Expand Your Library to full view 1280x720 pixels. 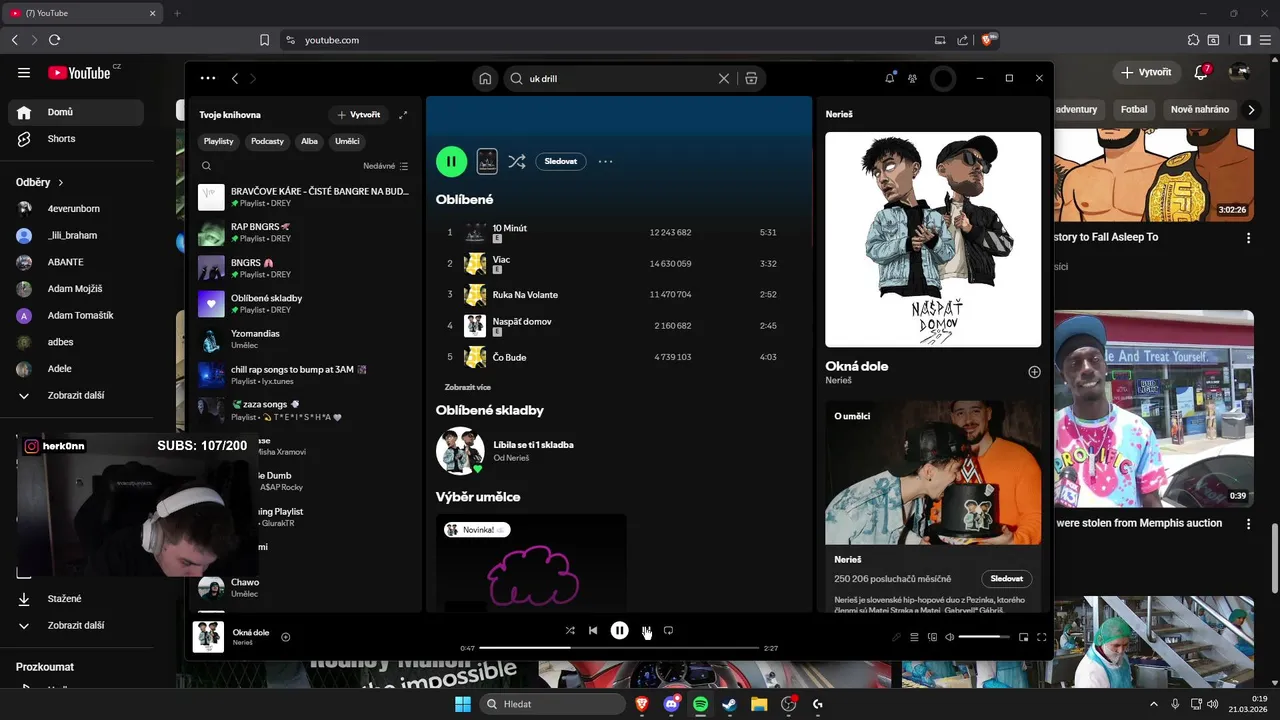pos(403,115)
